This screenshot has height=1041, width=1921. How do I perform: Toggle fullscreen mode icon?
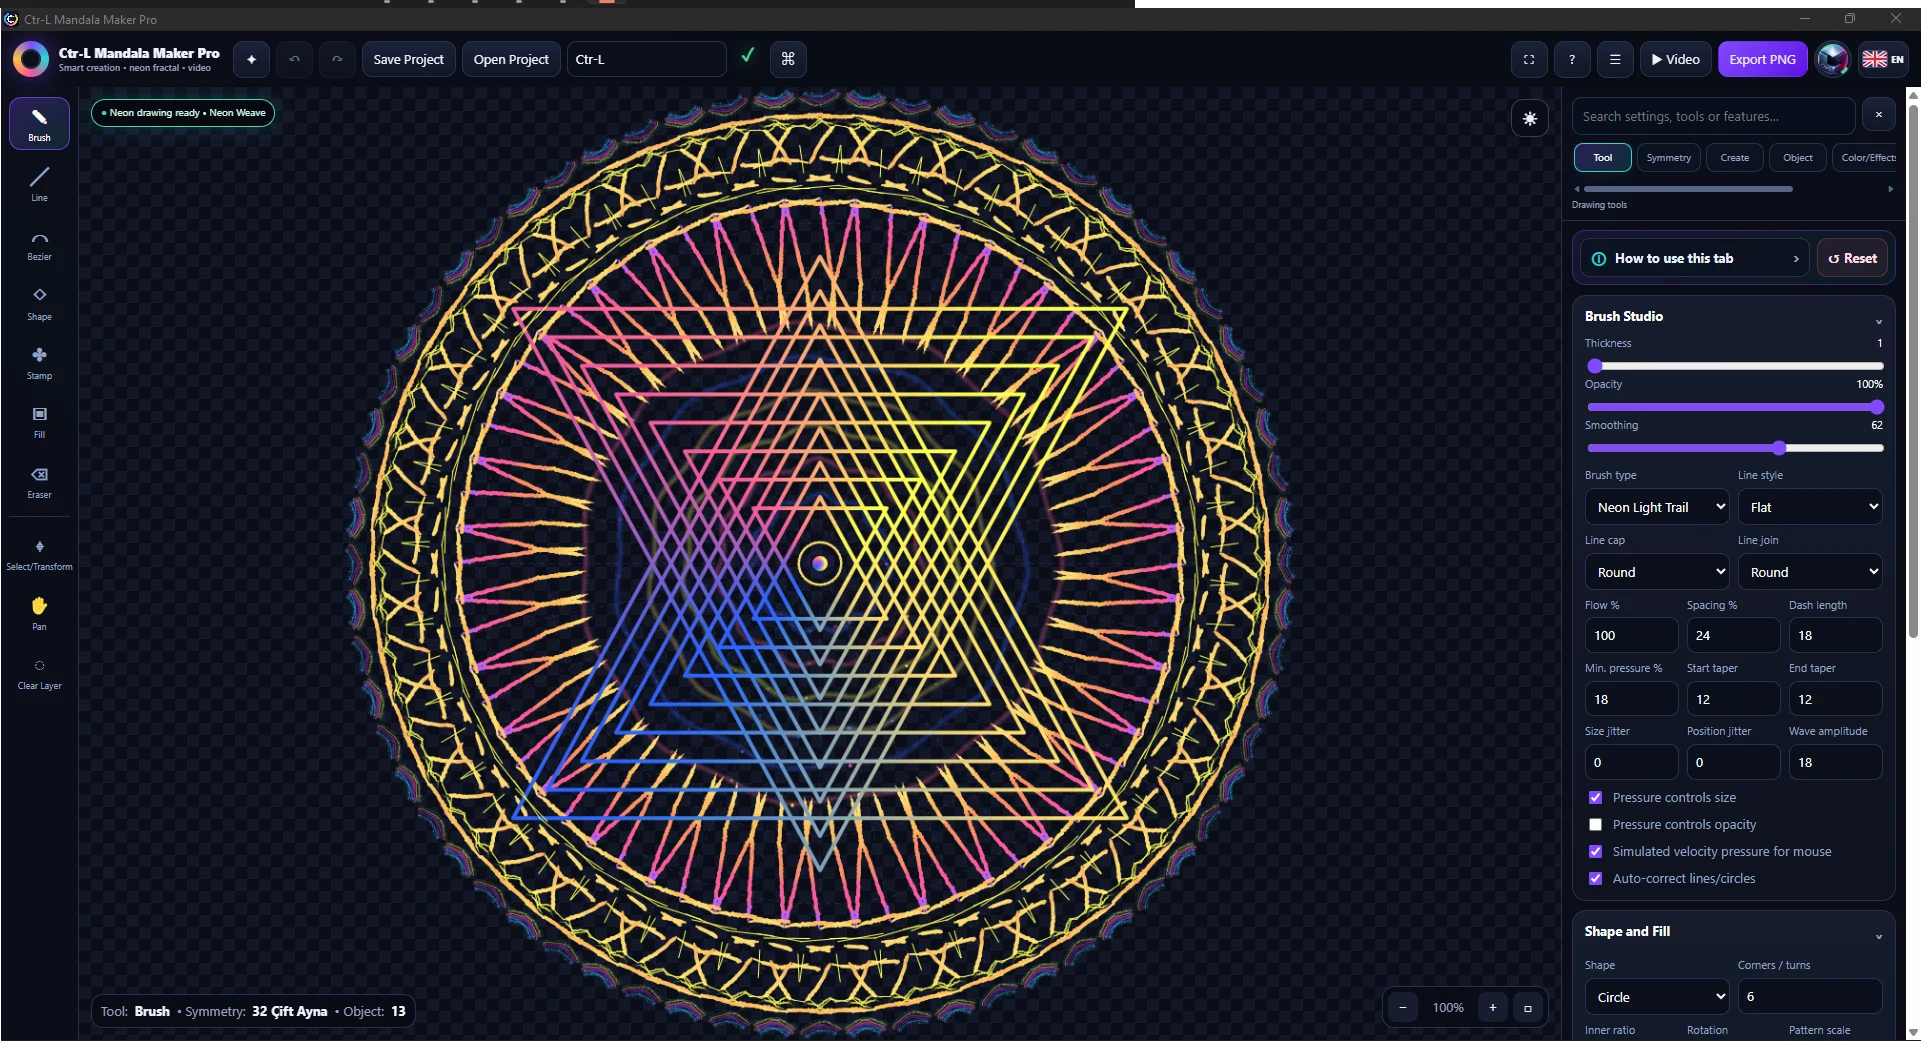pyautogui.click(x=1529, y=59)
